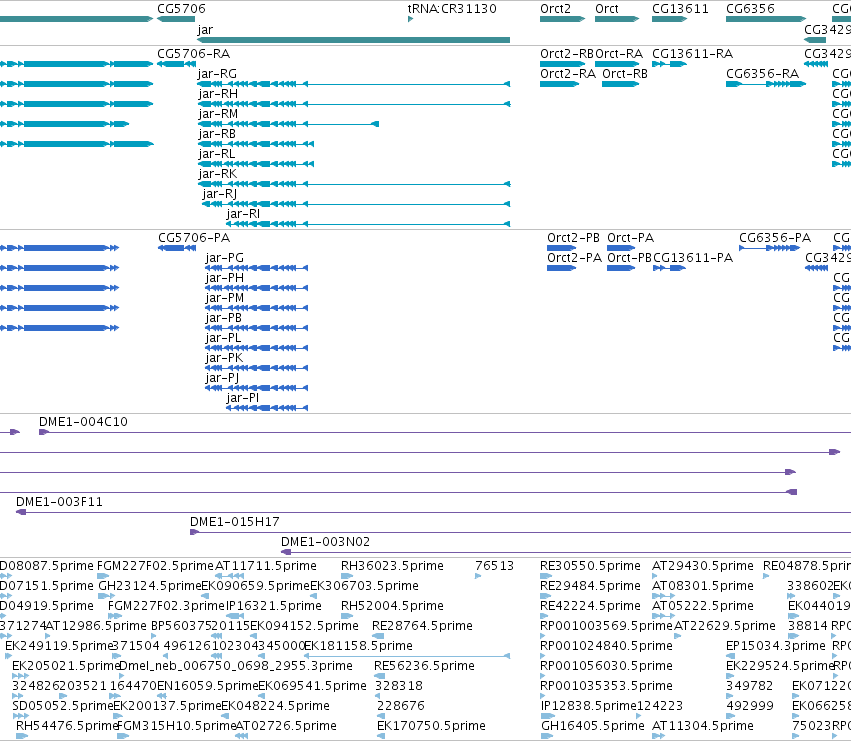Screen dimensions: 851x741
Task: Select the Orct-RA transcript label
Action: (619, 54)
